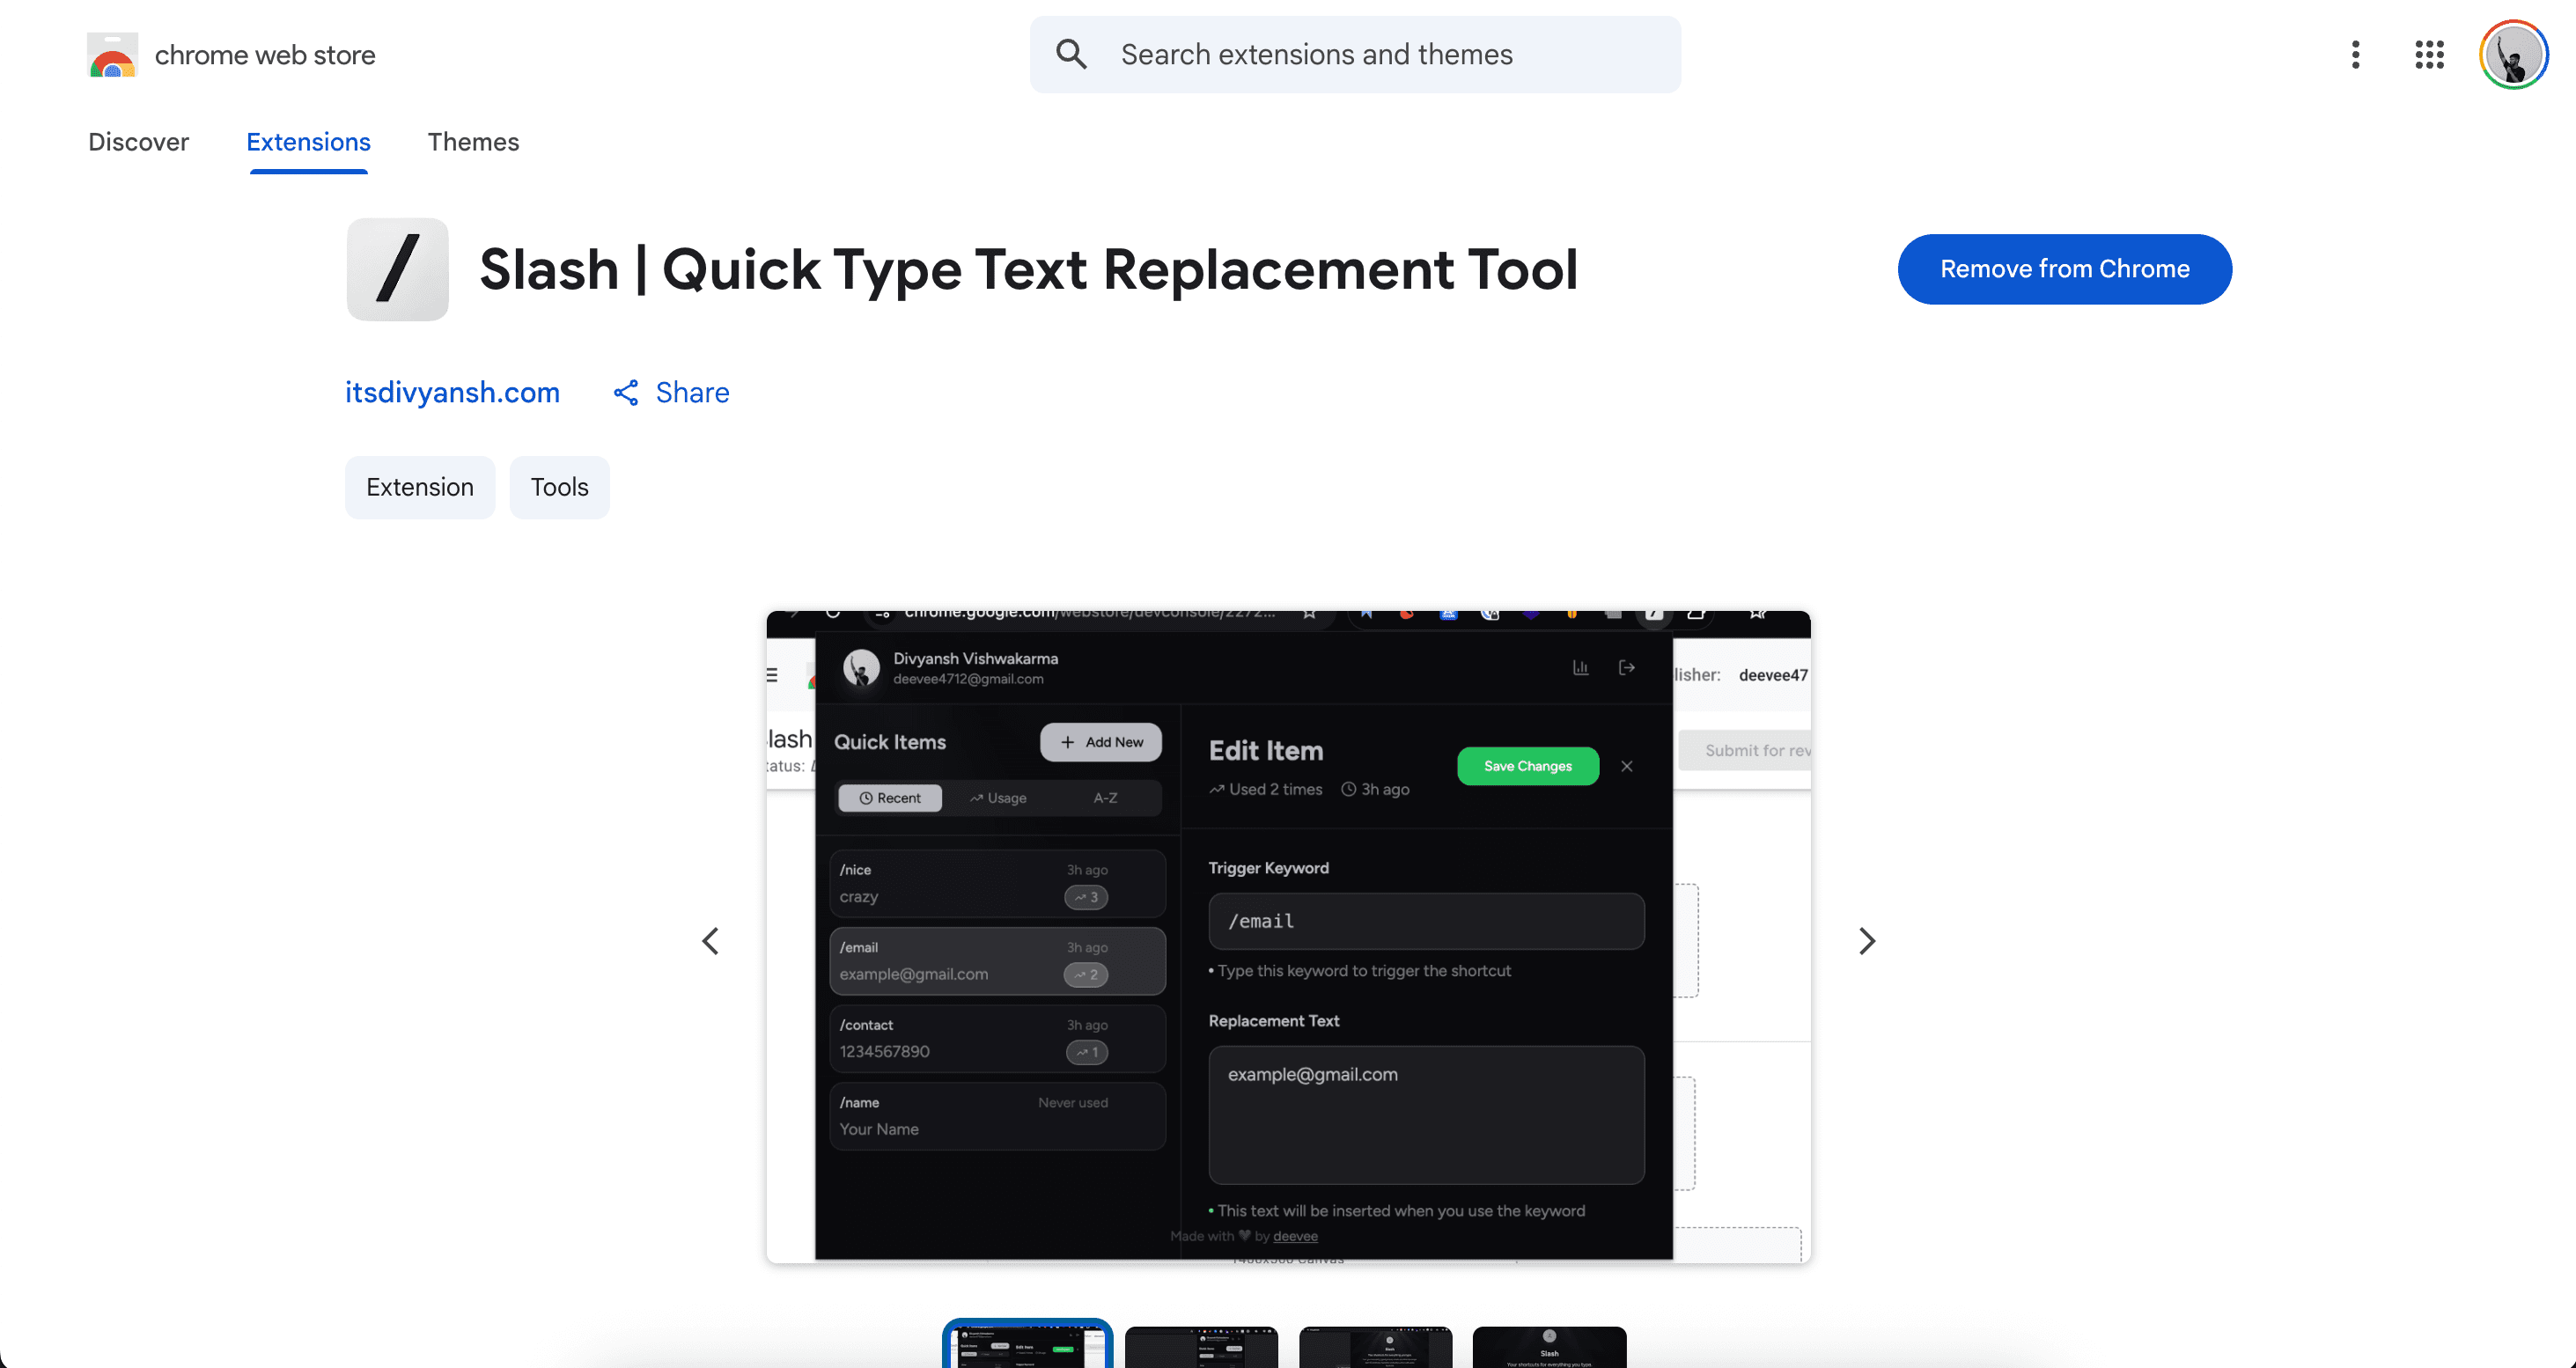Click the Slash extension logo icon
The image size is (2576, 1368).
tap(396, 269)
